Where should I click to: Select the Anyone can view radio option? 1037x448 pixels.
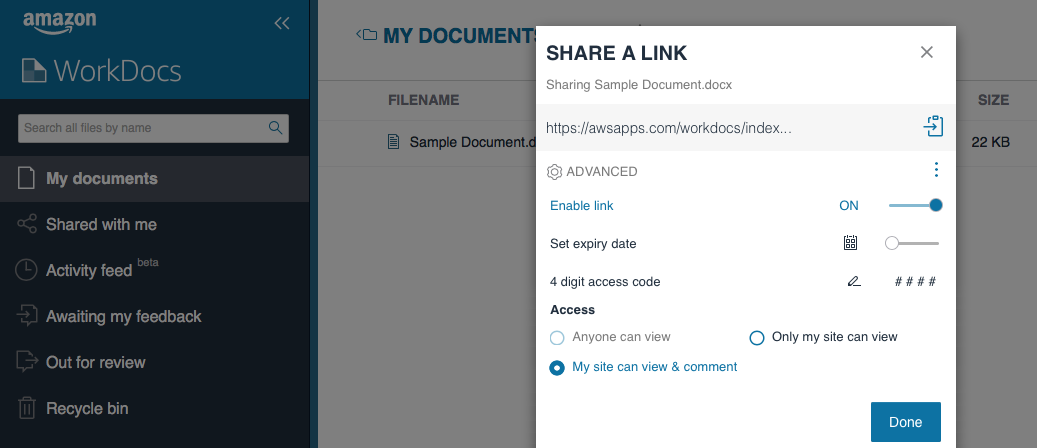click(557, 337)
